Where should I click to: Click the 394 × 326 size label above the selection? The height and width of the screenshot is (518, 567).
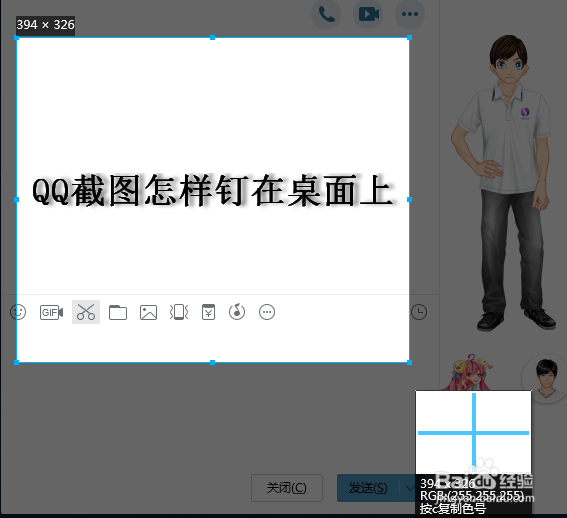[46, 25]
